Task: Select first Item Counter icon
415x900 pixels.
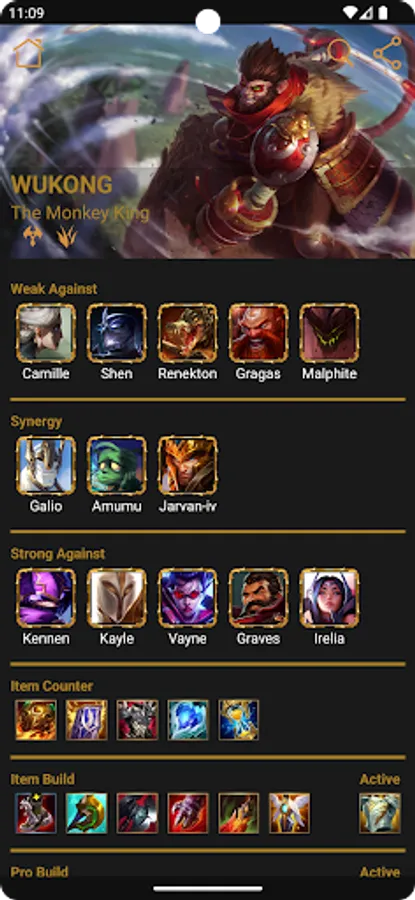Action: (x=36, y=720)
